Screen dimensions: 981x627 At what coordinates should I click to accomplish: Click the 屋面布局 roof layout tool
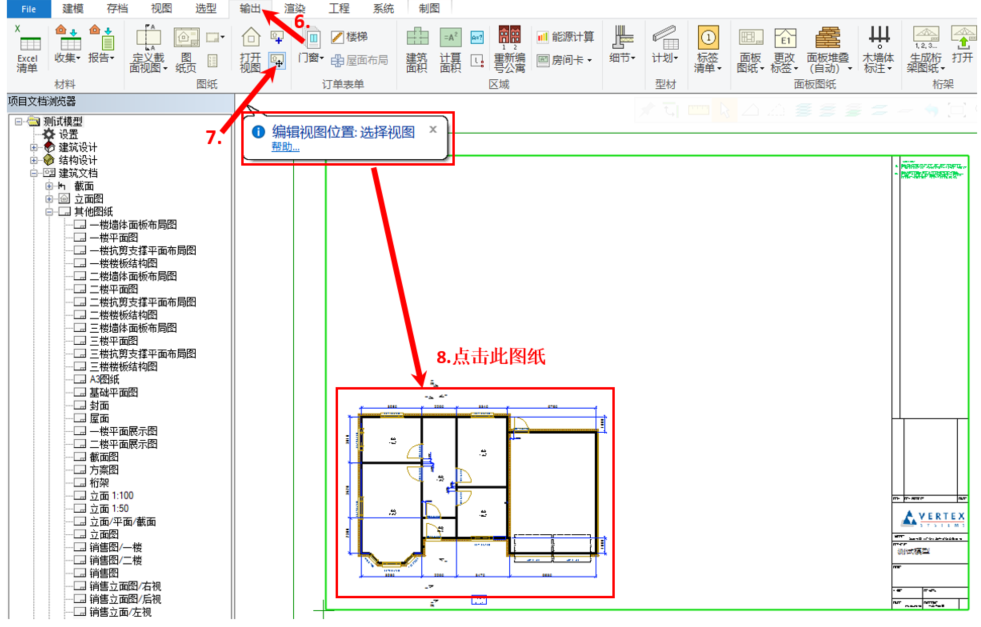(x=360, y=60)
